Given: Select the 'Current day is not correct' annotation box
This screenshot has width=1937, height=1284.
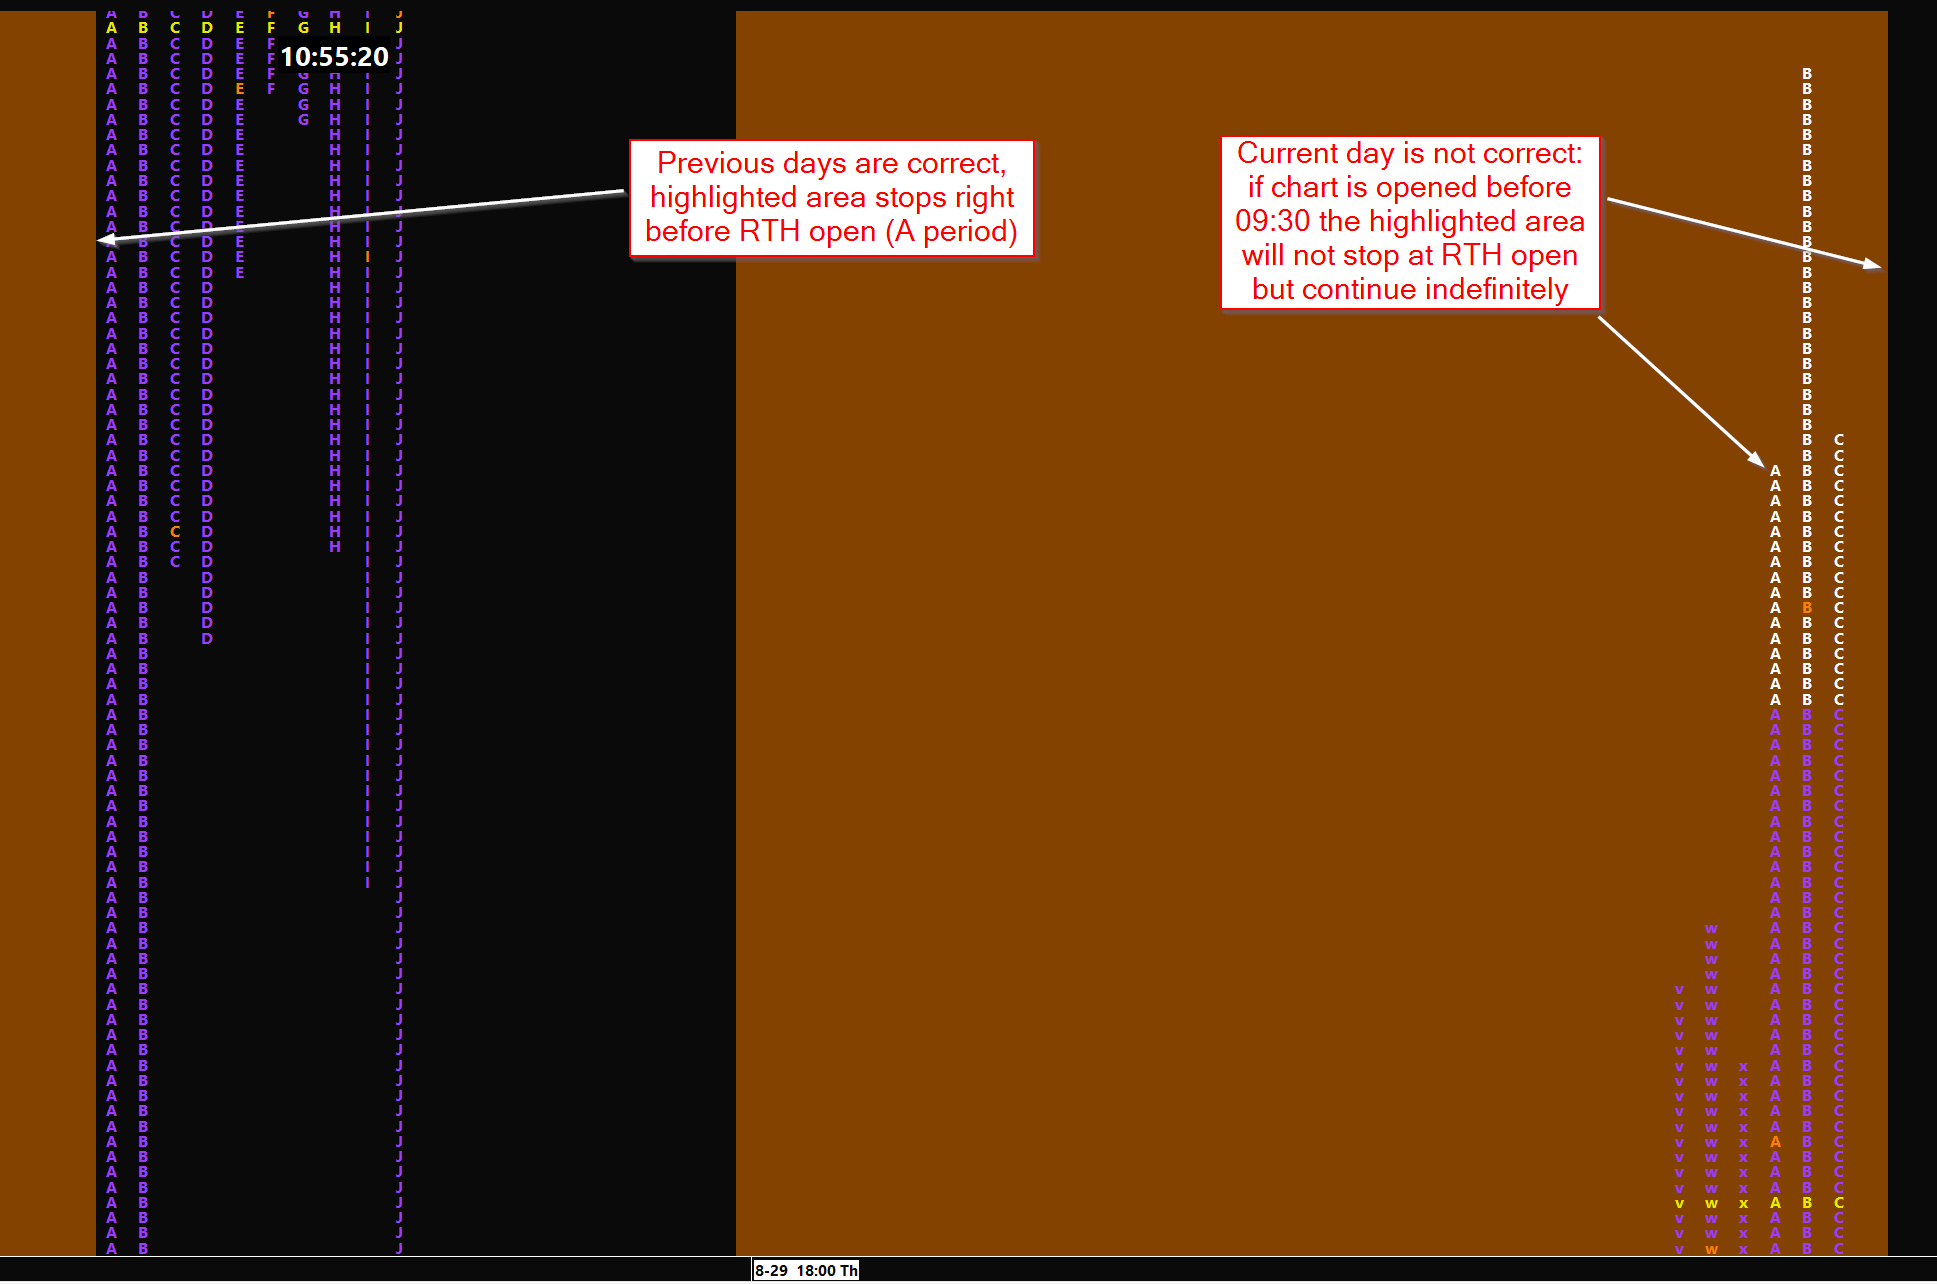Looking at the screenshot, I should coord(1409,222).
